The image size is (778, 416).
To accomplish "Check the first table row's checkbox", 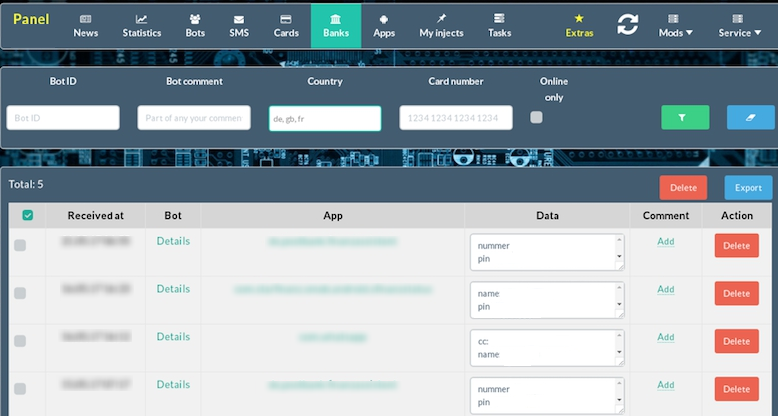I will point(20,245).
